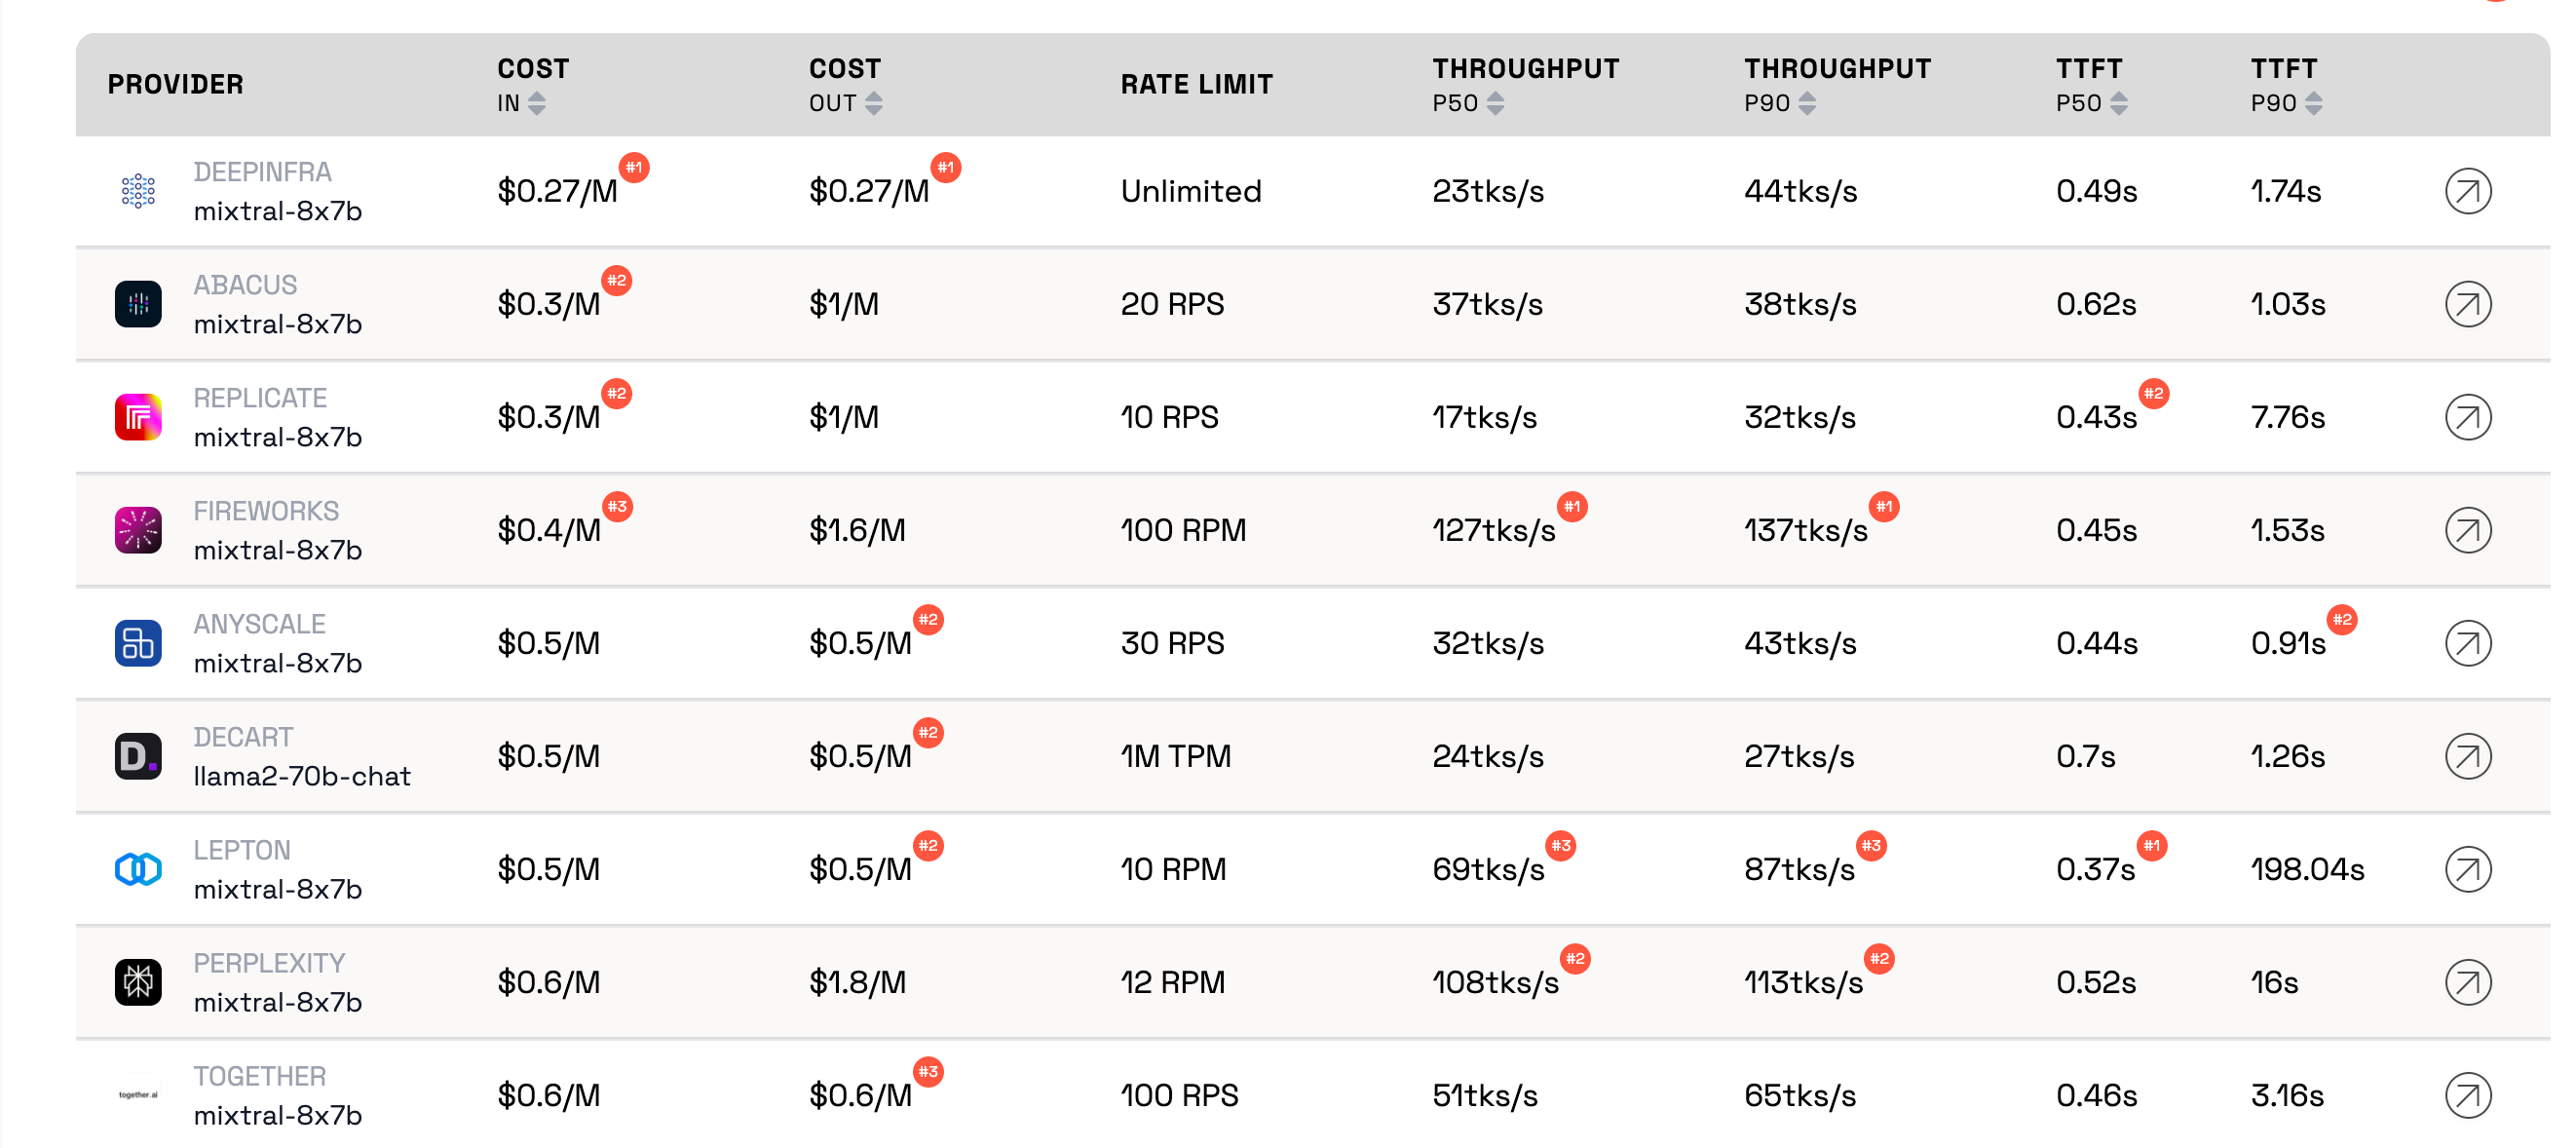Viewport: 2576px width, 1148px height.
Task: Click the DEEPINFRA provider name
Action: (262, 172)
